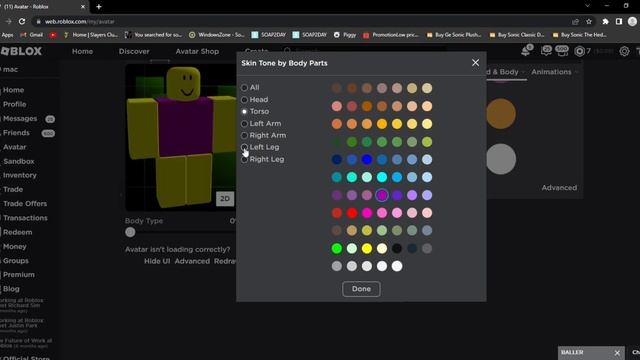Open Money in the sidebar
The image size is (640, 360).
15,247
